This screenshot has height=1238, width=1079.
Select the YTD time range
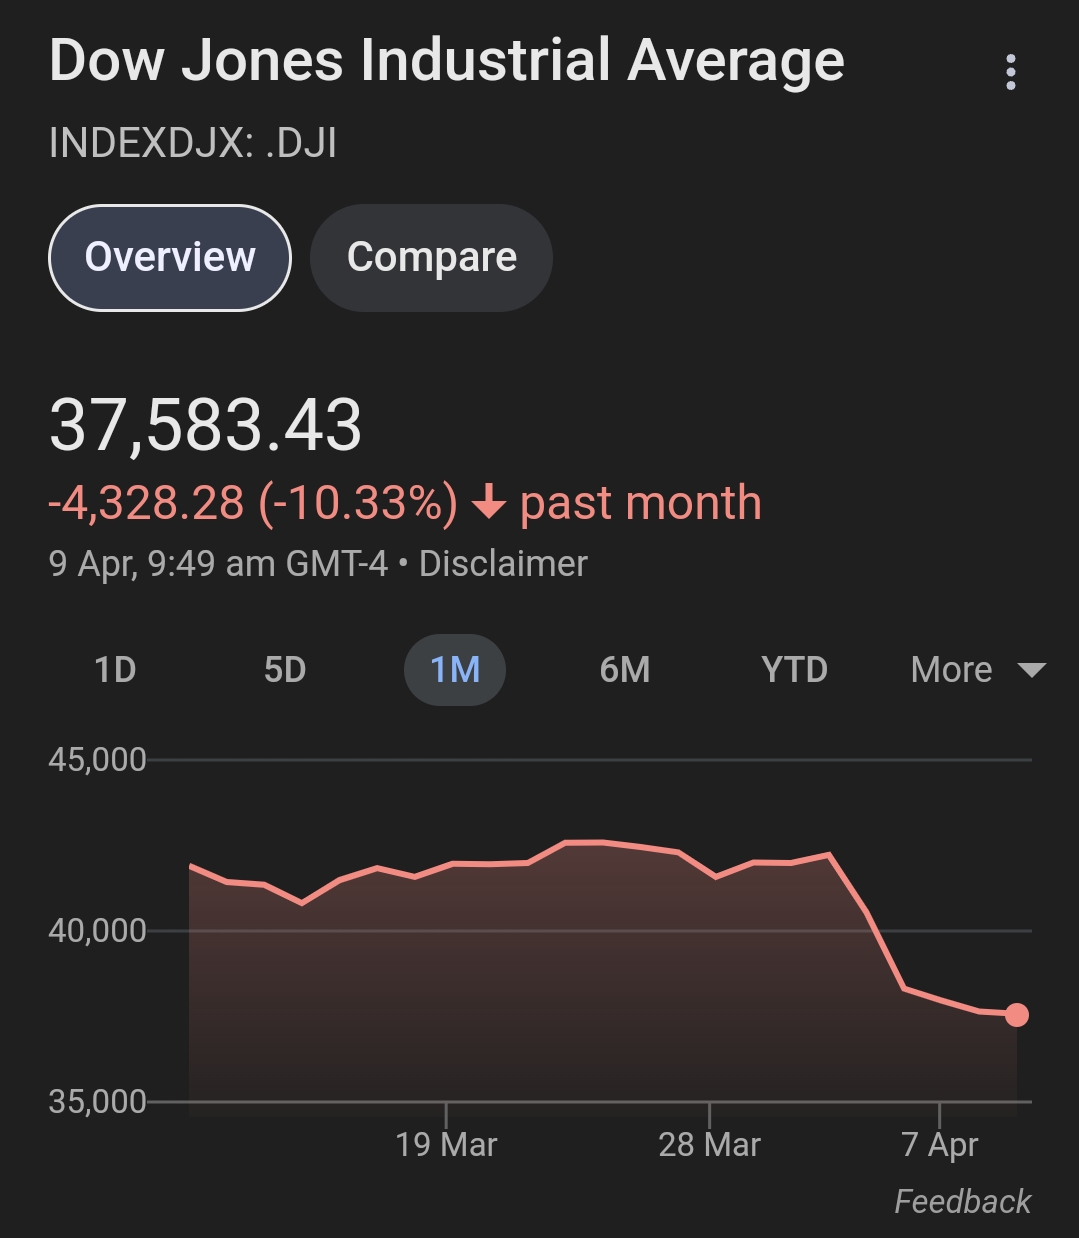tap(795, 670)
